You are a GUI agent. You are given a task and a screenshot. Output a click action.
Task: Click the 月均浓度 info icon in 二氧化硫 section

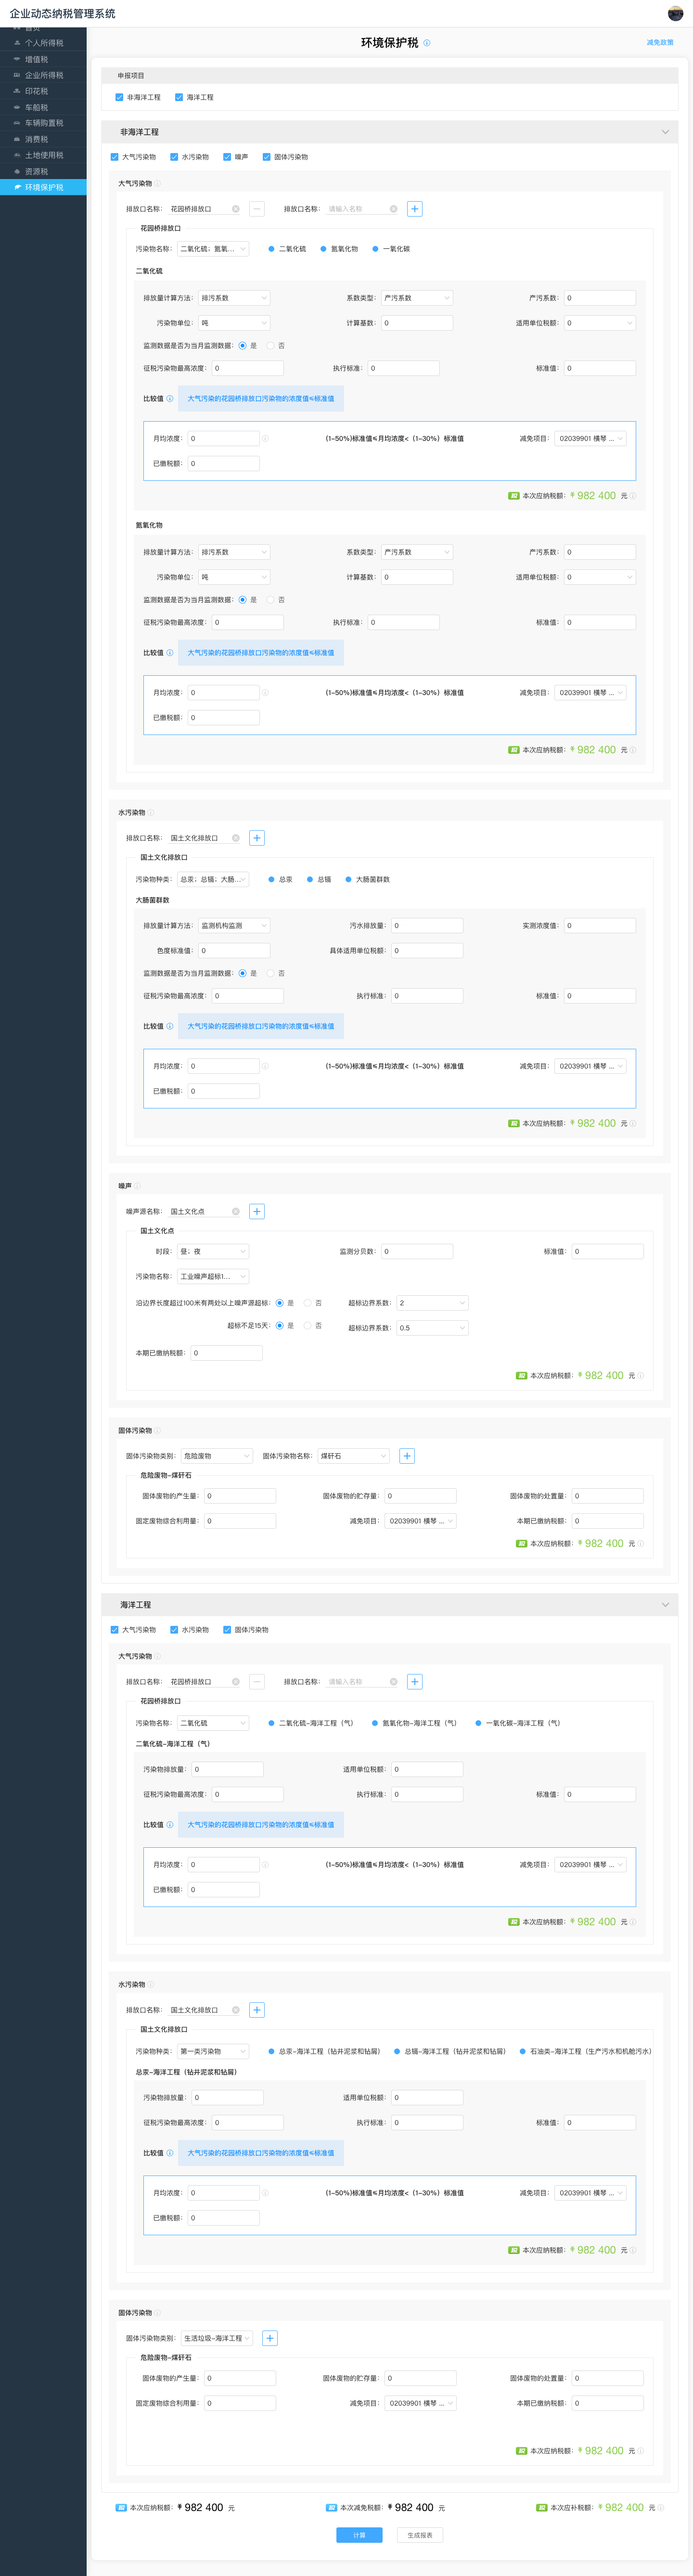265,439
